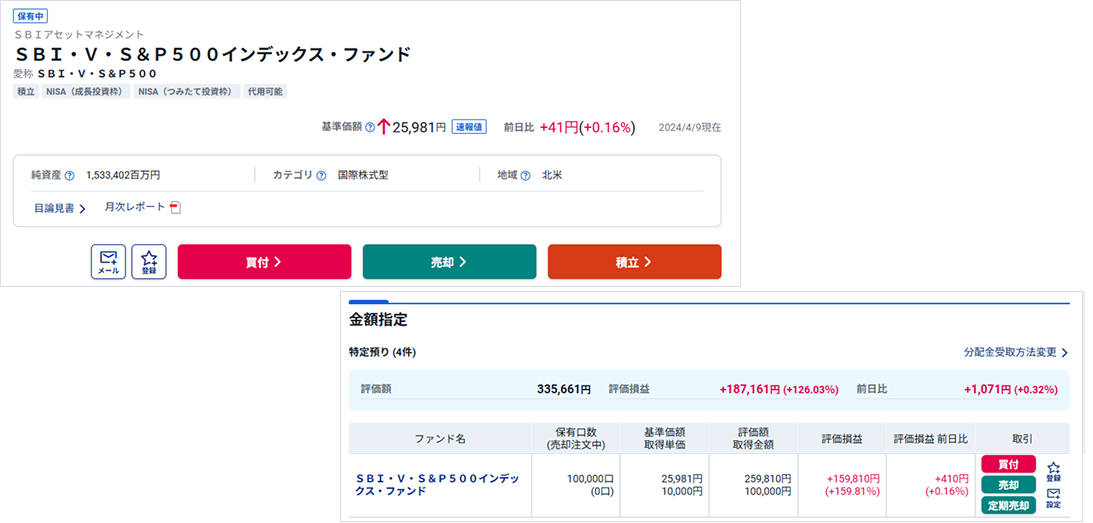Click the red 買付 button on the fund page
The image size is (1093, 523).
[x=264, y=262]
